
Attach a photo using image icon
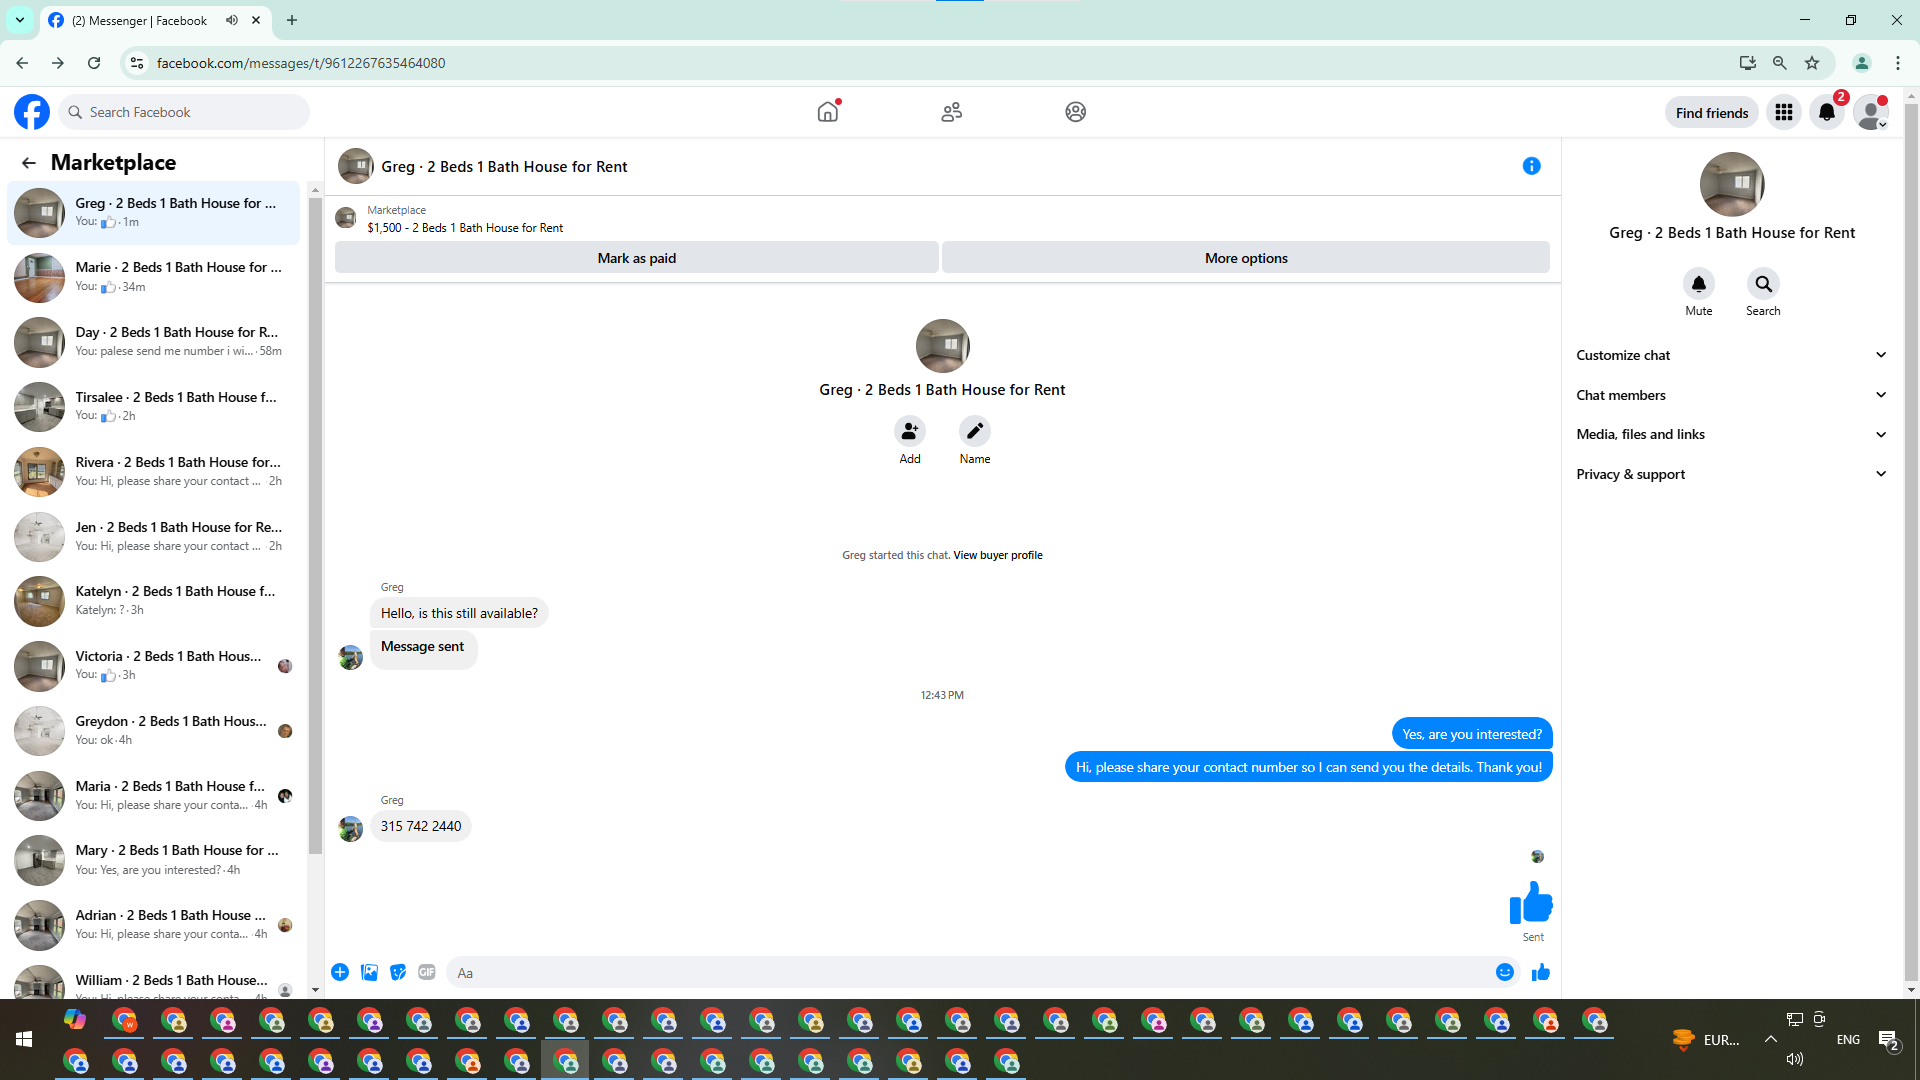click(x=369, y=972)
